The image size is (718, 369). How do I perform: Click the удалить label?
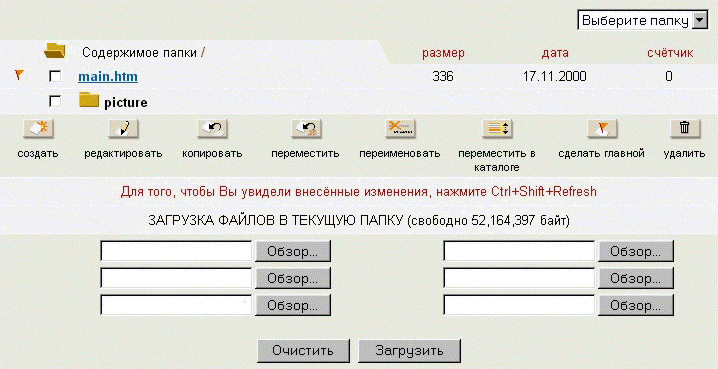point(685,153)
